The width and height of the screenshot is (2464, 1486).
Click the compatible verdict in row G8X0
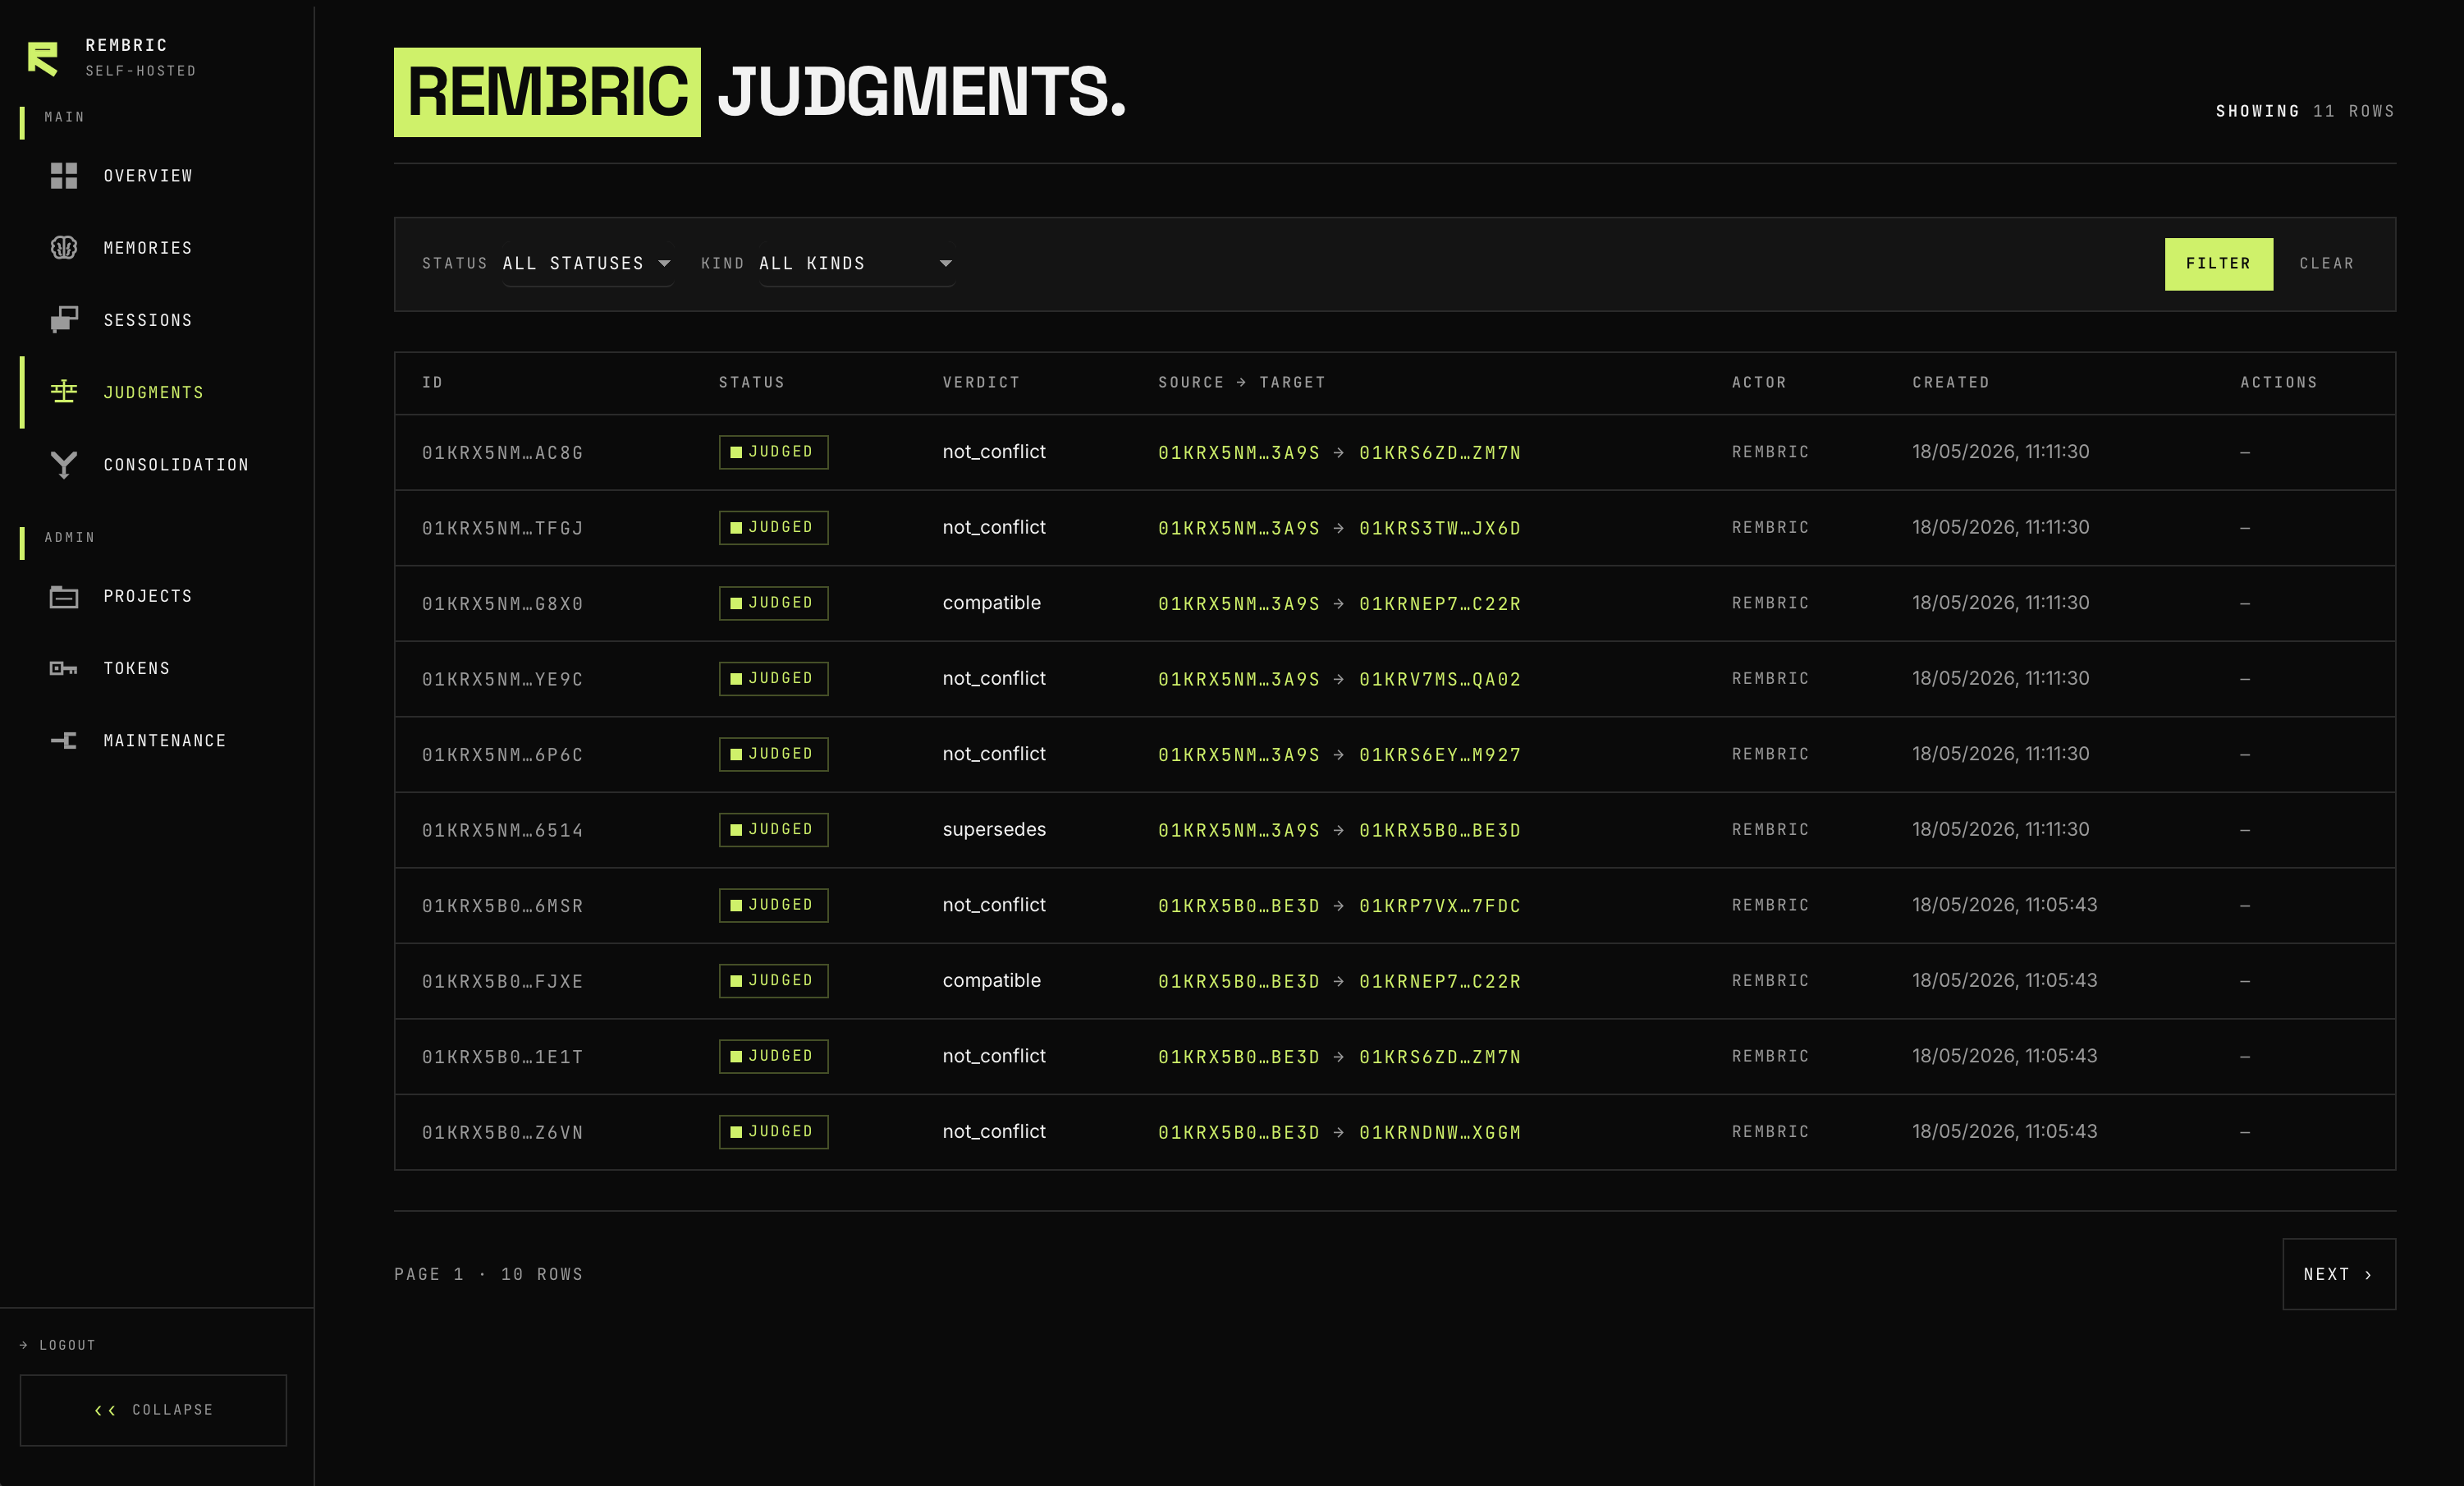tap(991, 603)
